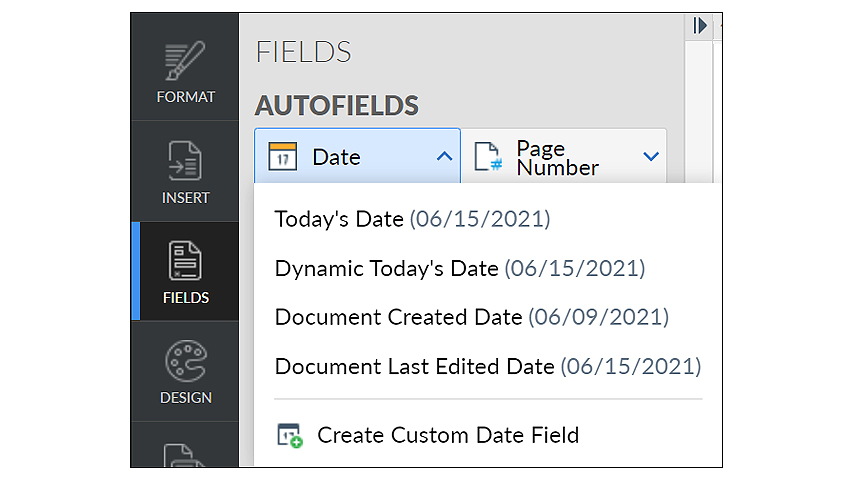
Task: Open the Design sidebar panel
Action: pos(185,372)
